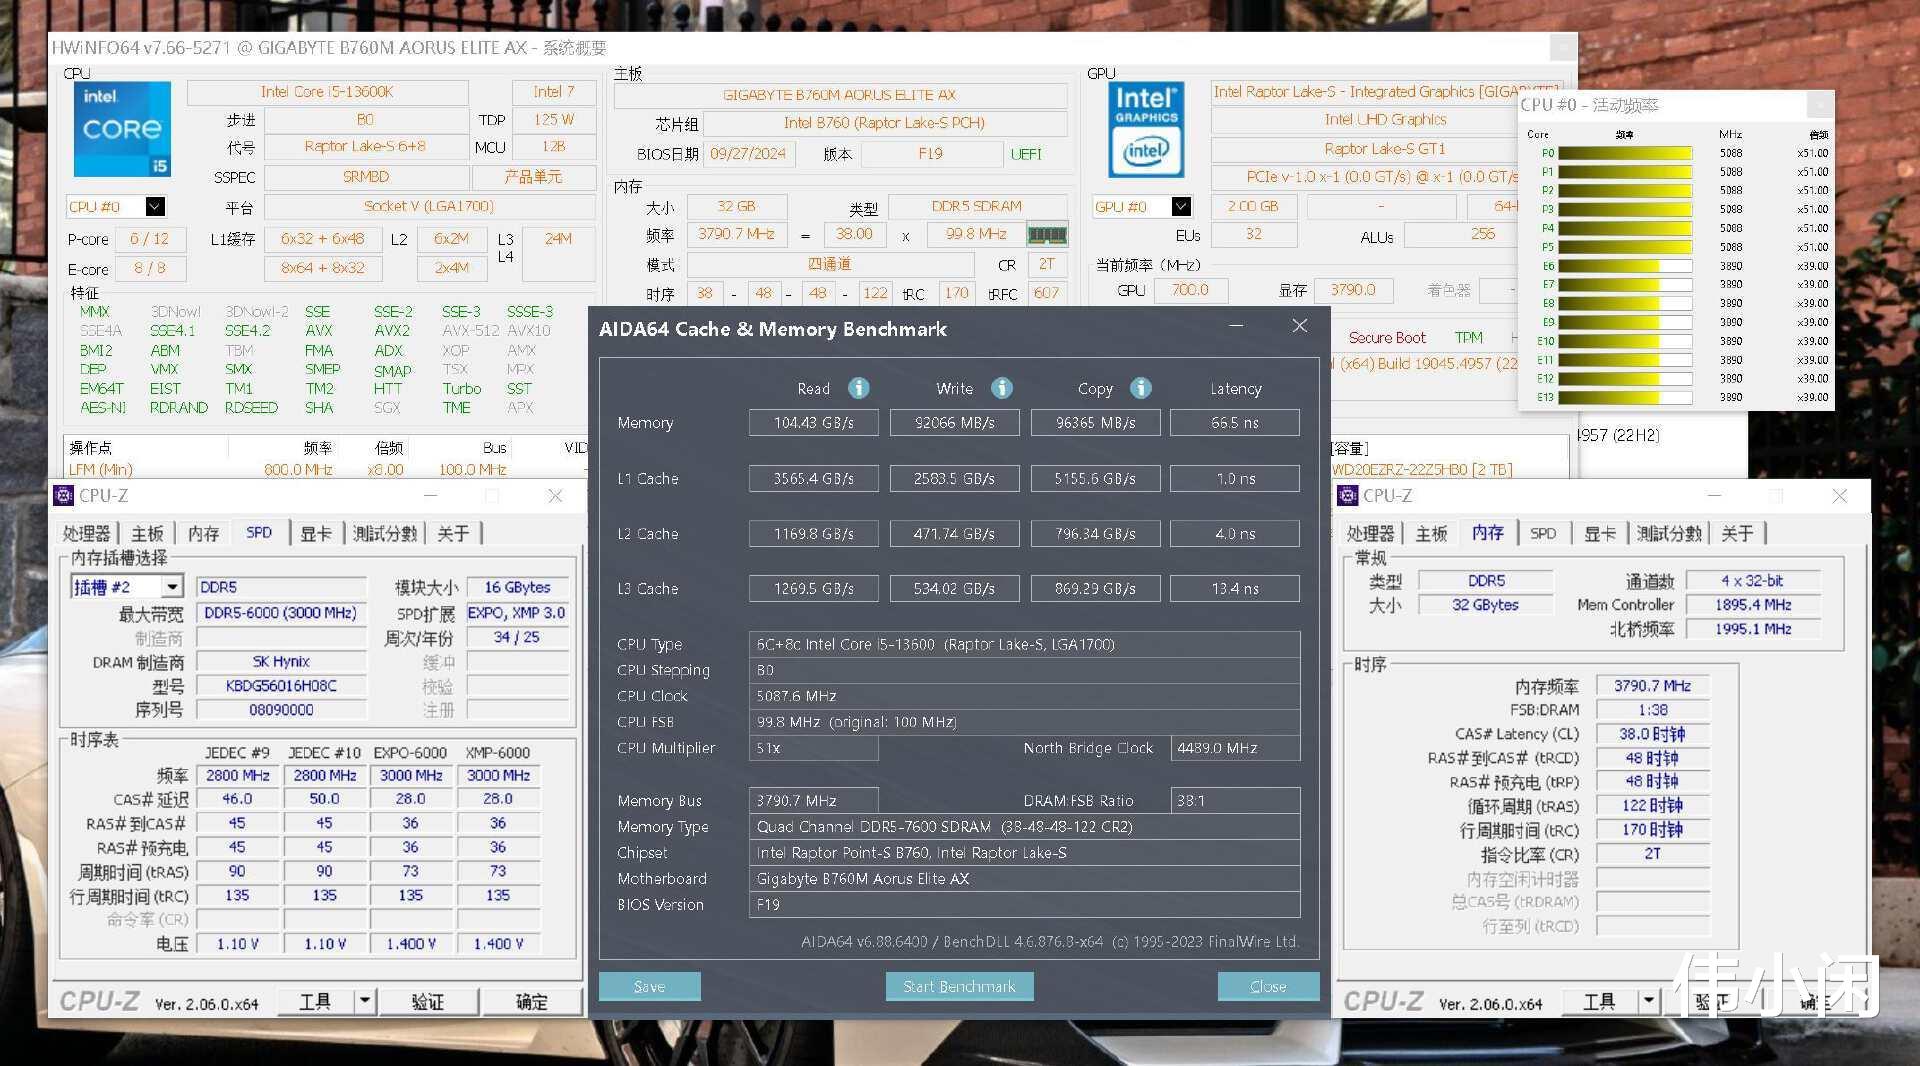
Task: Click 确定 button in left CPU-Z window
Action: (x=531, y=1001)
